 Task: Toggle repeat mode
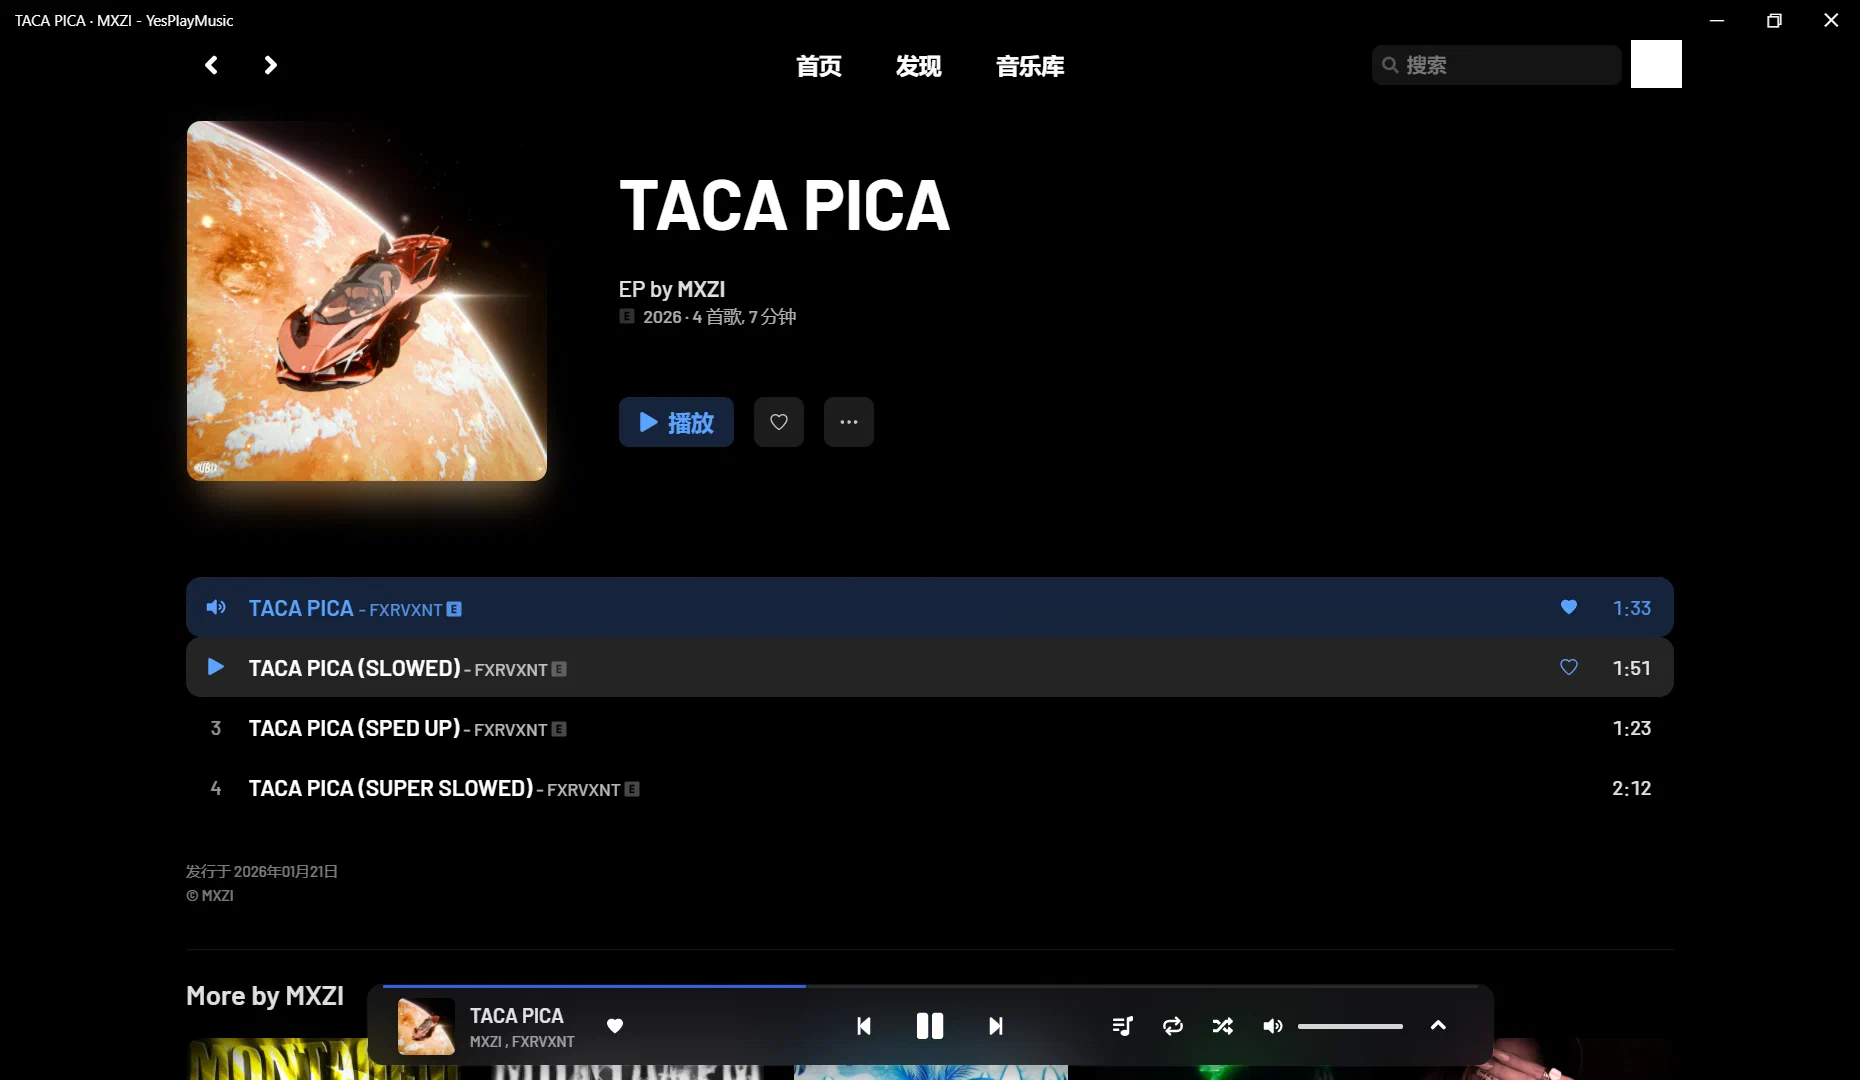[1173, 1026]
